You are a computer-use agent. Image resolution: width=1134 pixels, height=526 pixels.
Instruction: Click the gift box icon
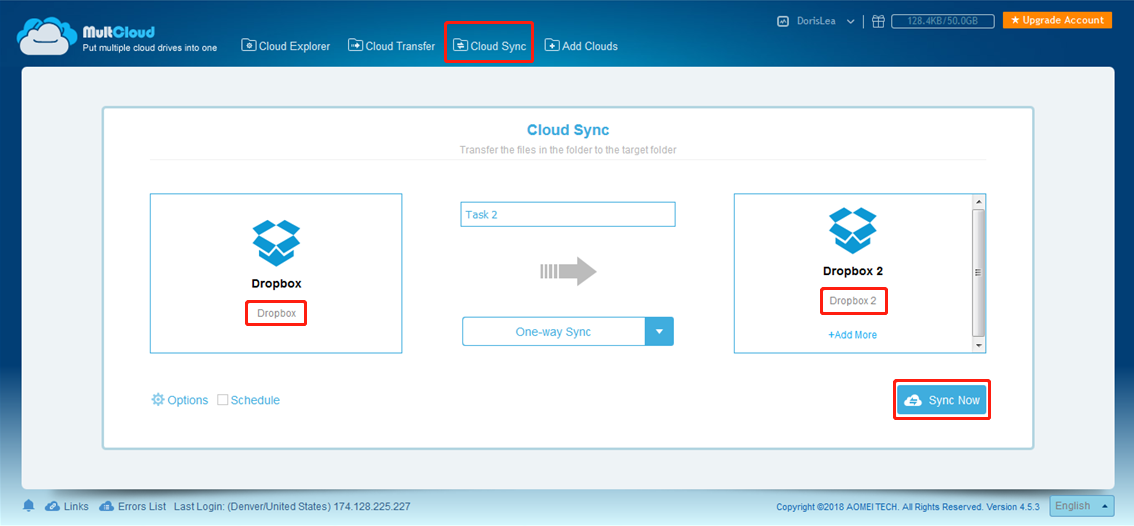(878, 21)
